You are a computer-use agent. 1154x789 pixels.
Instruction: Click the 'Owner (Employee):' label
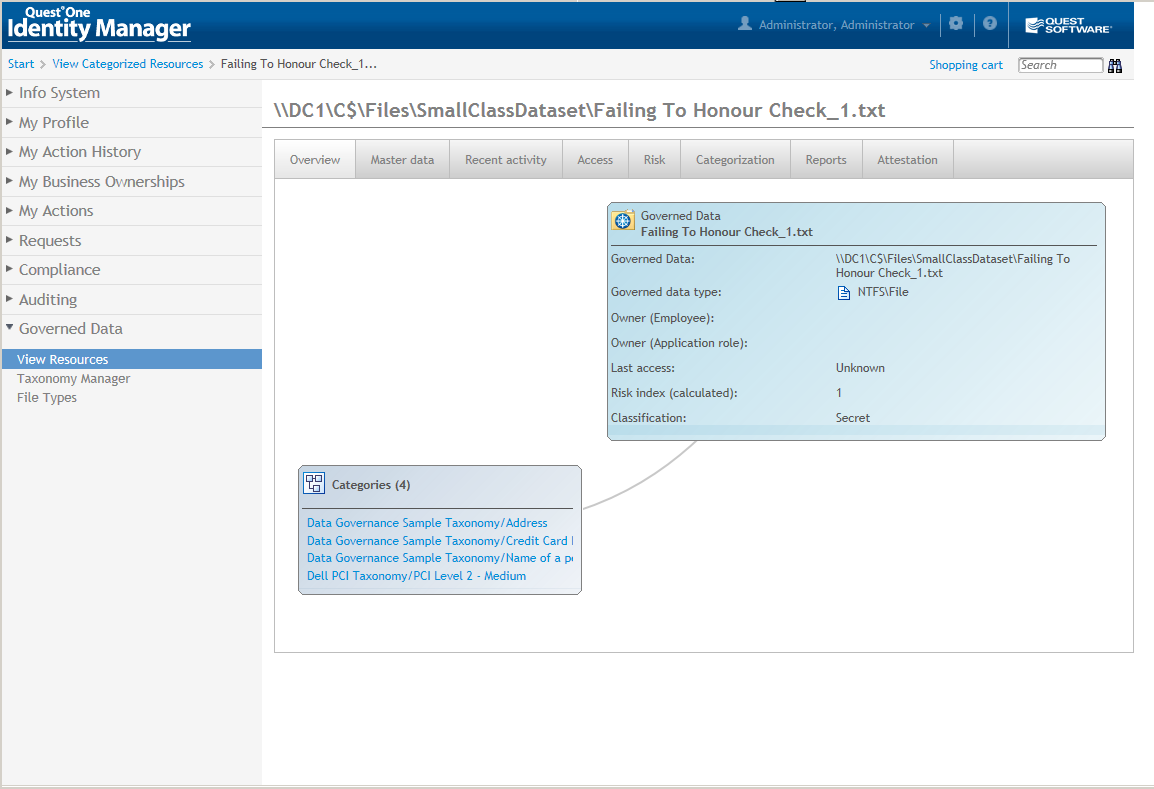coord(662,318)
